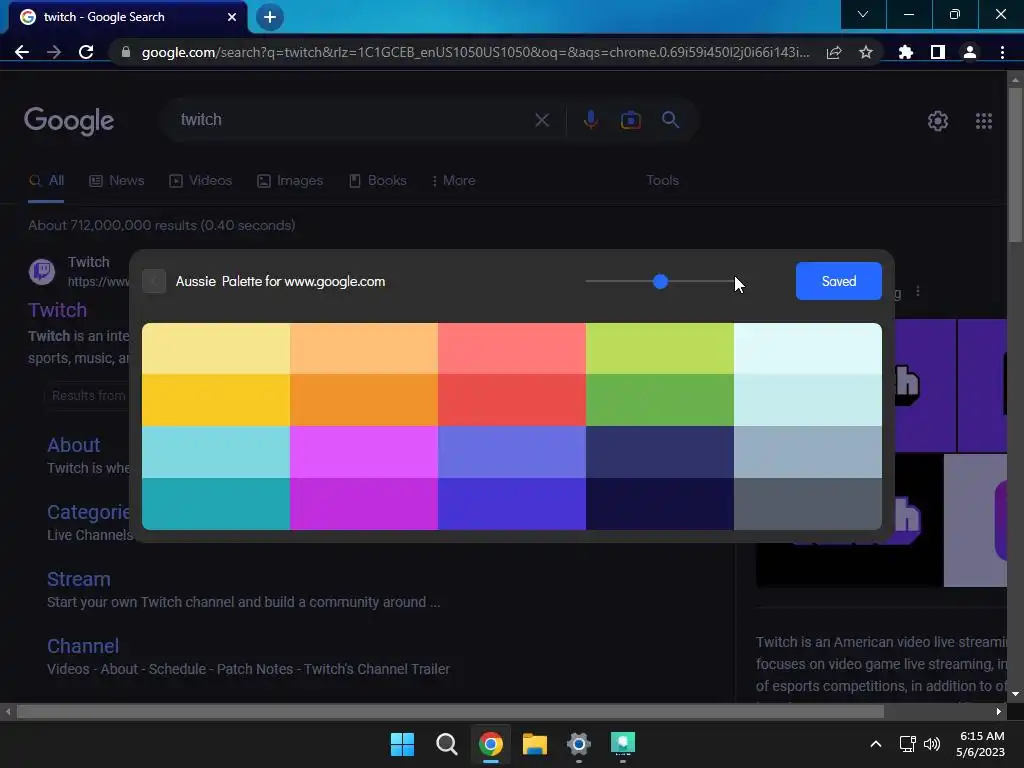
Task: Open the Chrome side panel
Action: click(x=937, y=52)
